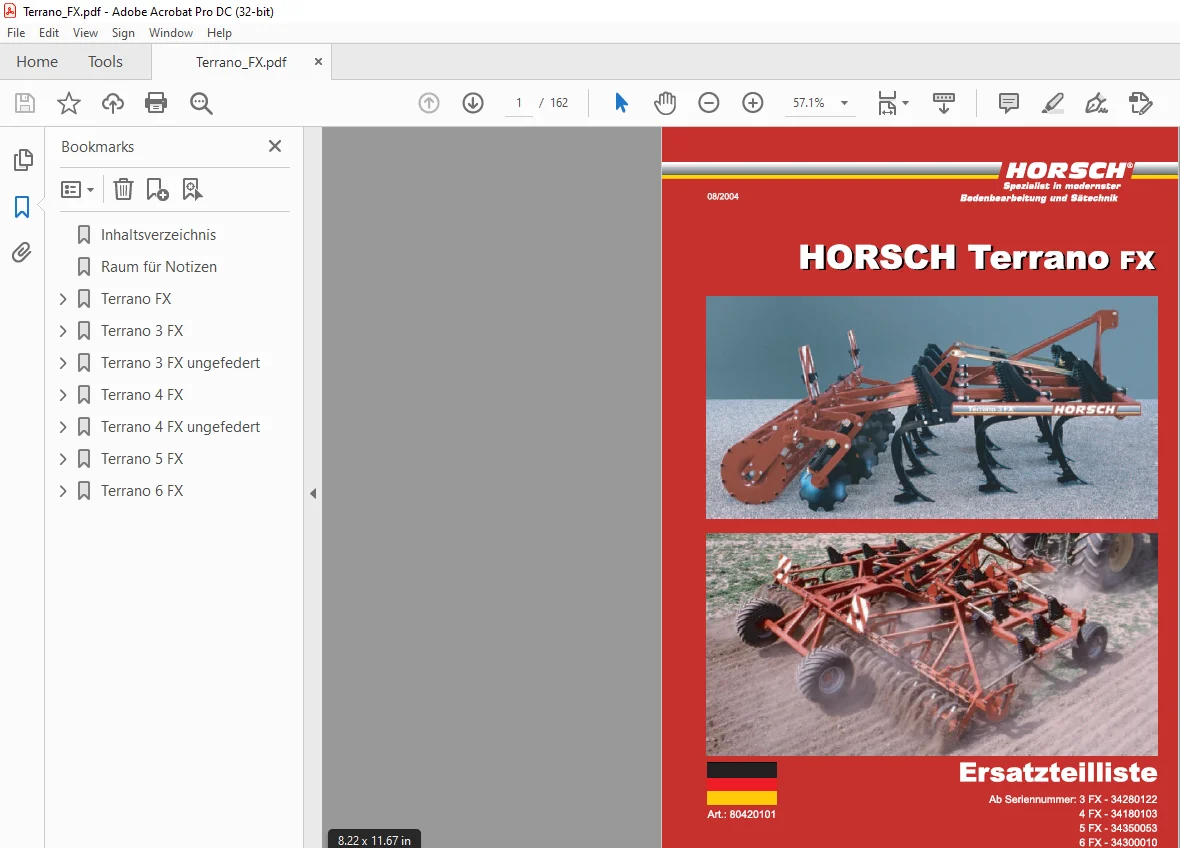Bookmark file with the star icon
This screenshot has width=1180, height=848.
[68, 103]
